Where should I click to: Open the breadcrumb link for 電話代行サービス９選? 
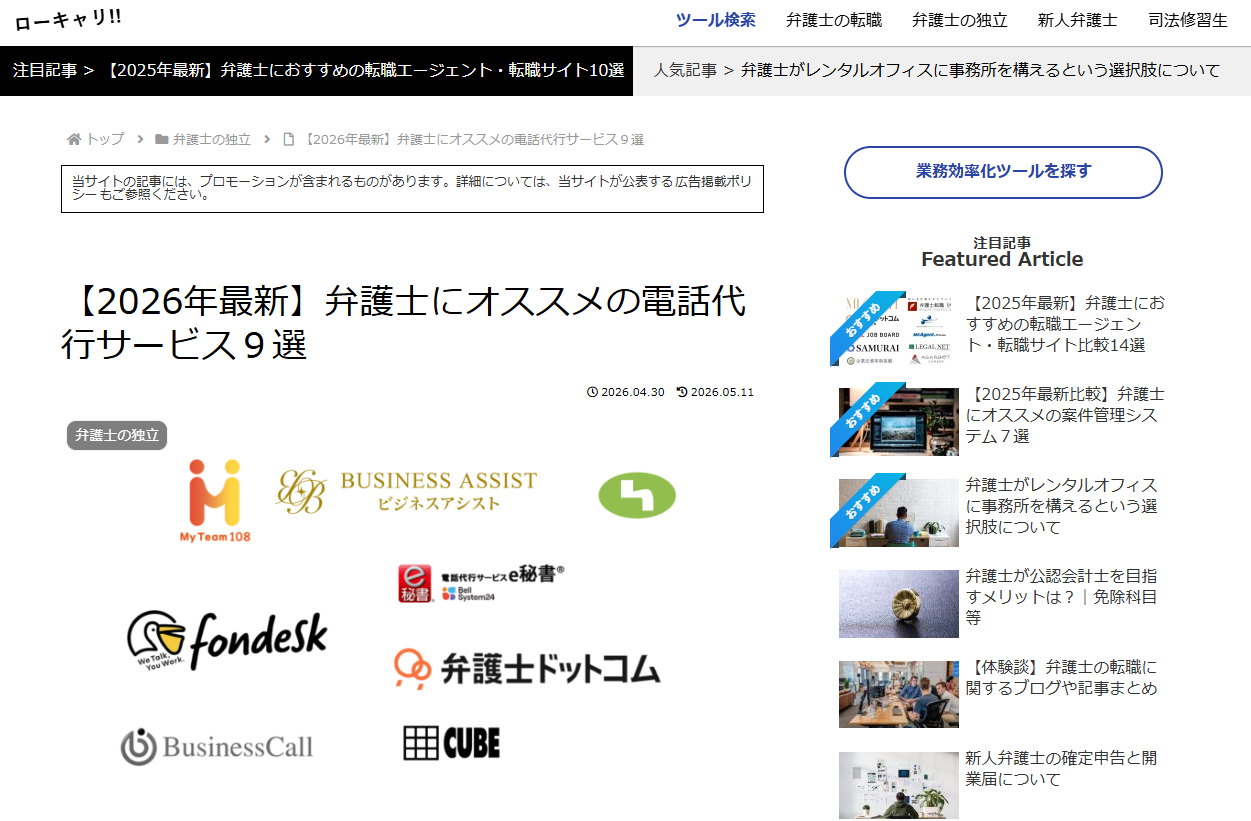(x=472, y=139)
